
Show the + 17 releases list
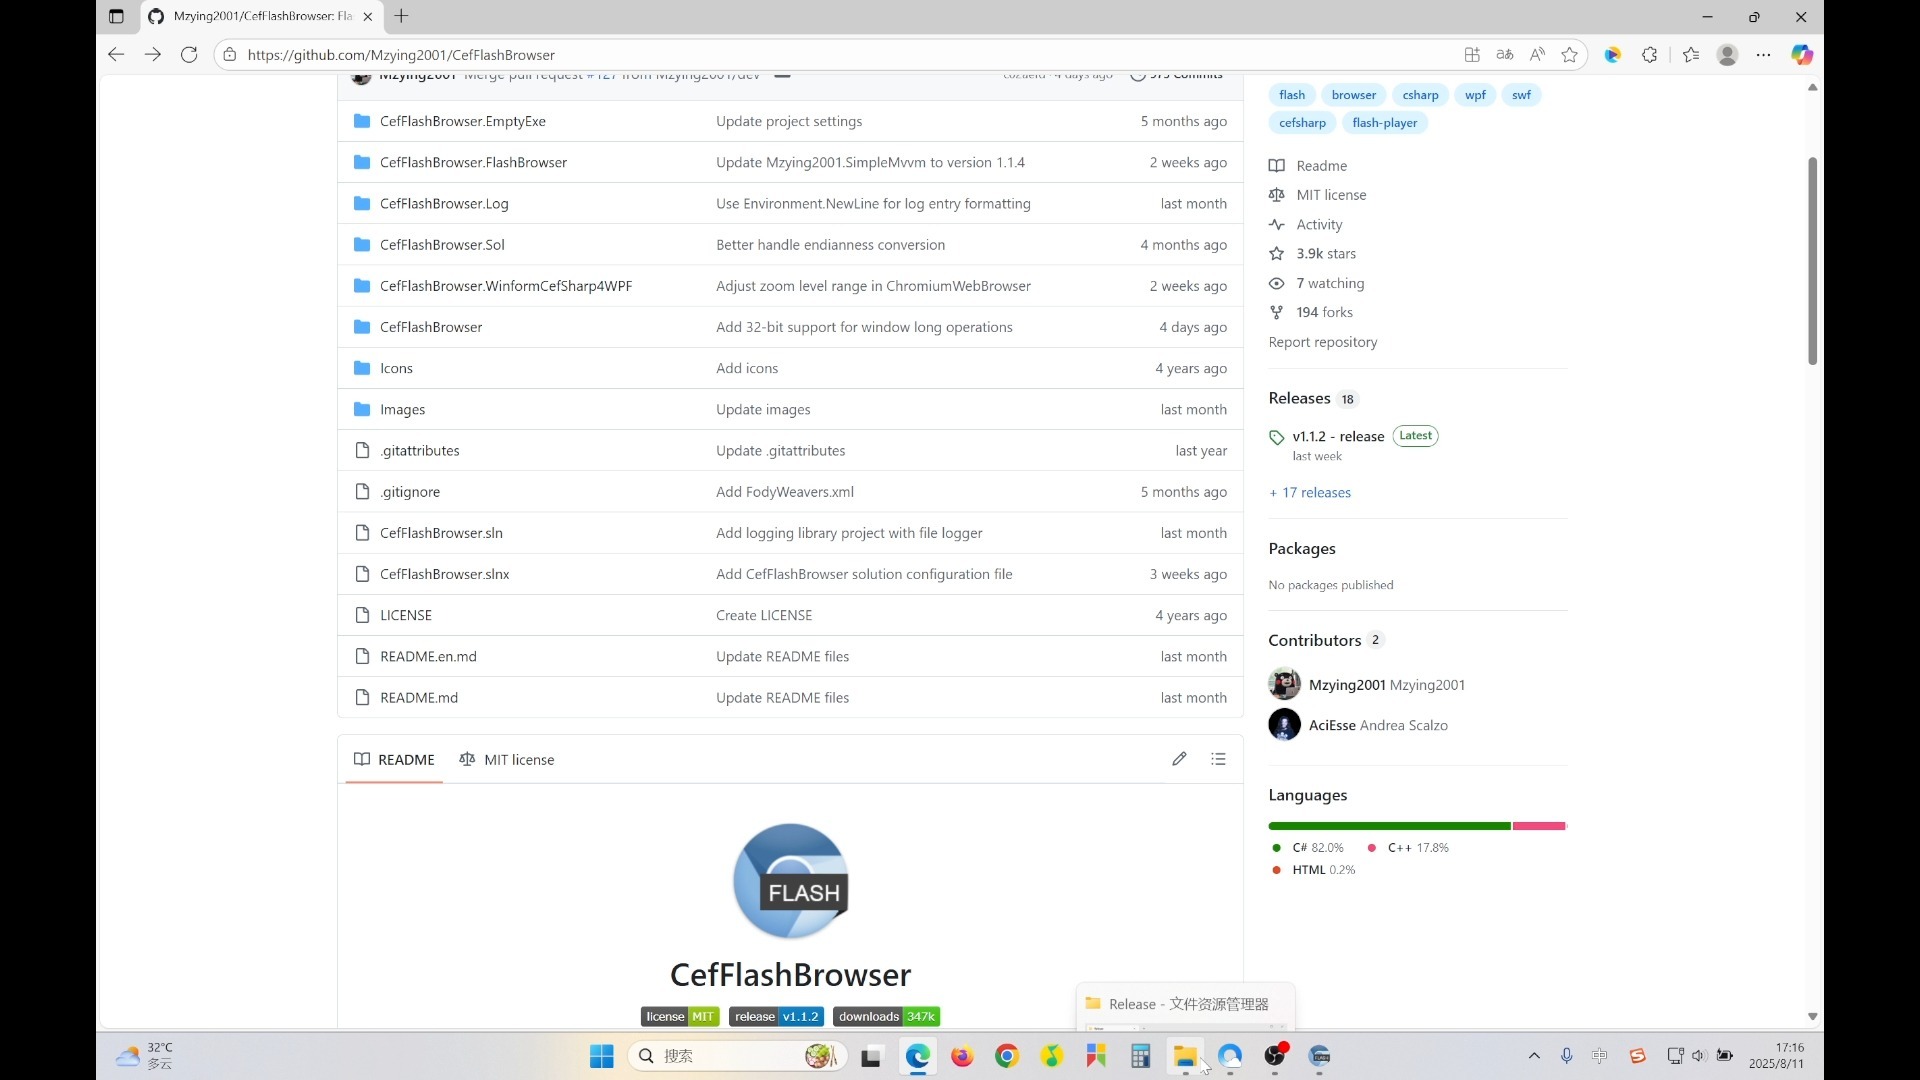pyautogui.click(x=1310, y=493)
